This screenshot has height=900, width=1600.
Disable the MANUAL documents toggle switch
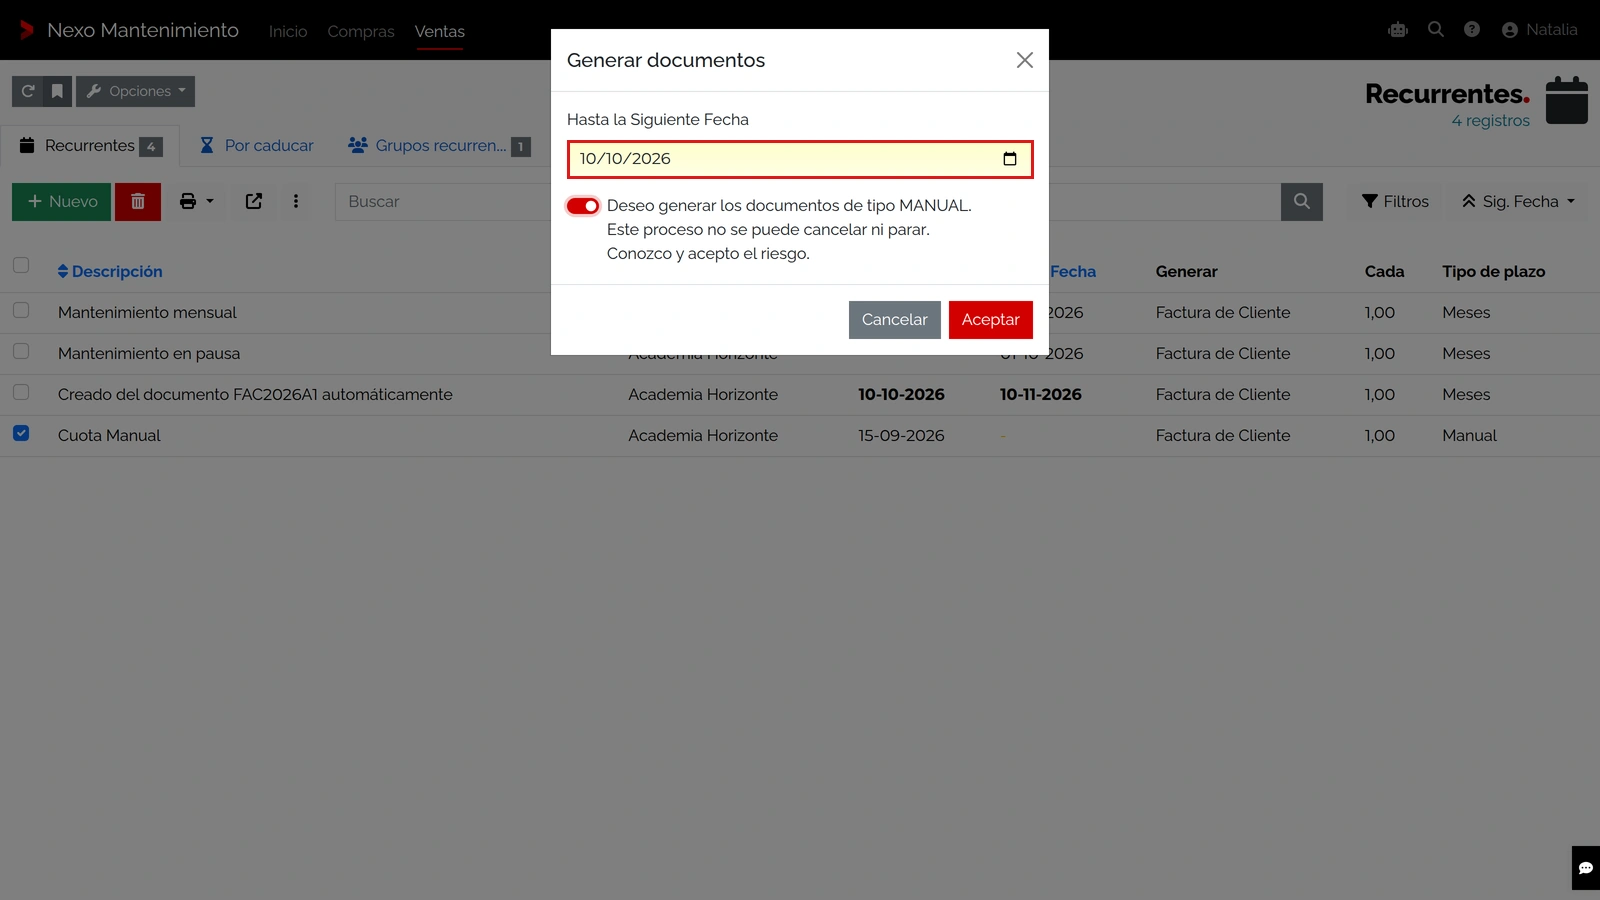(x=583, y=206)
